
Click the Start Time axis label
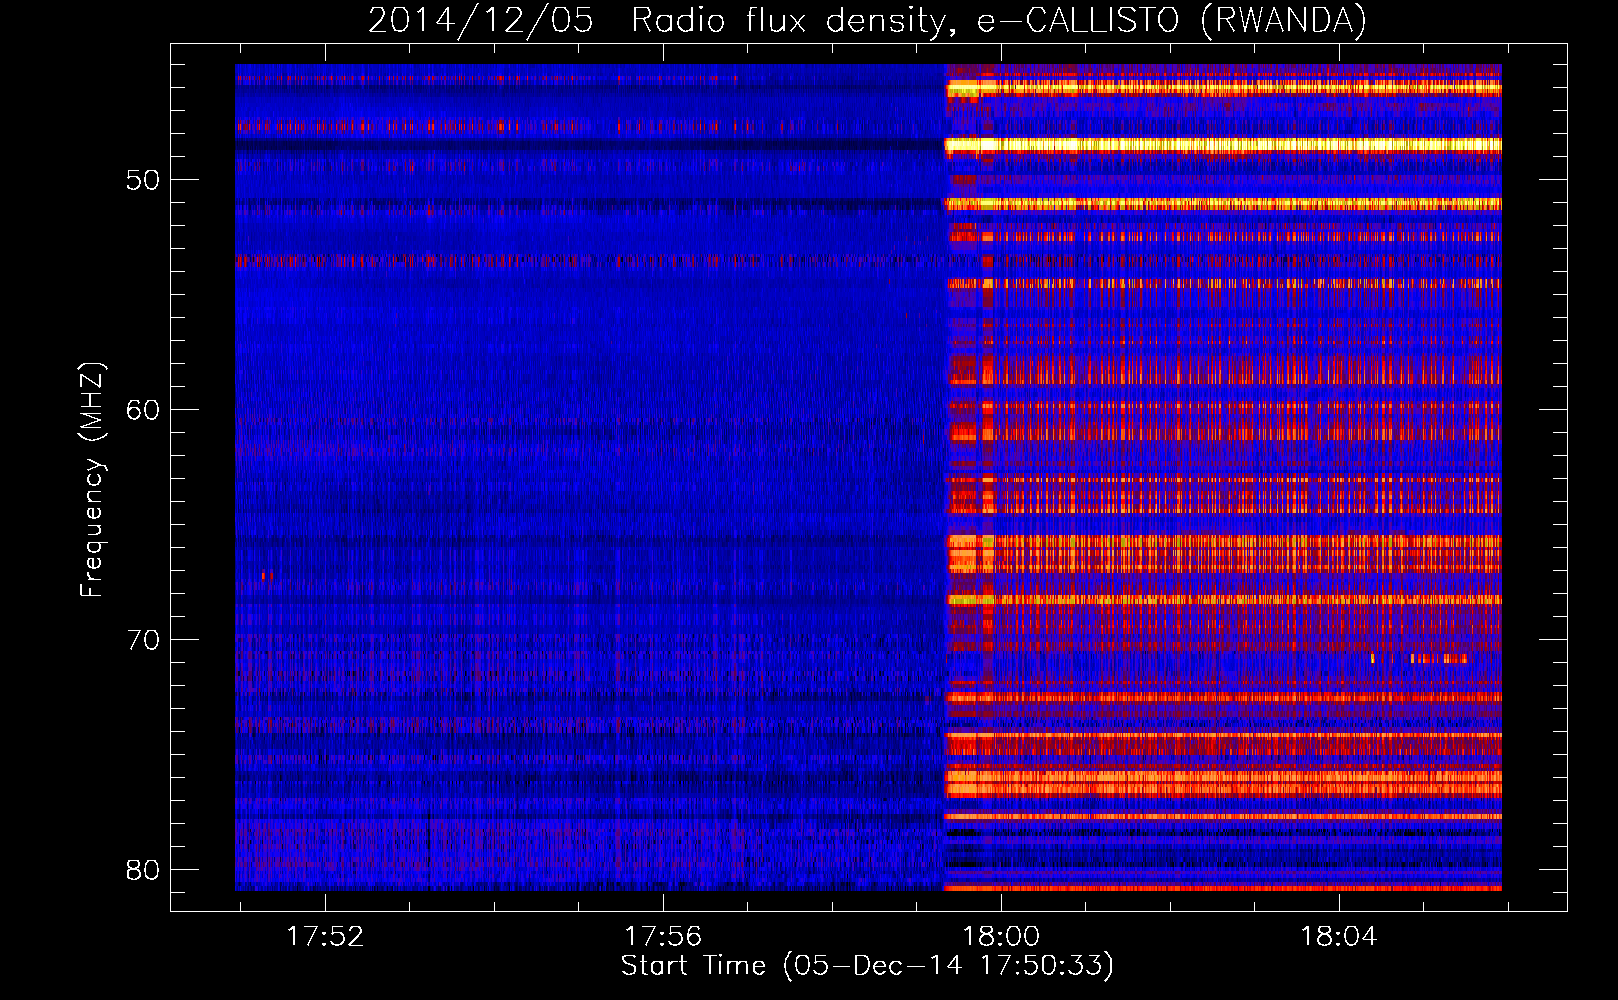click(x=867, y=965)
